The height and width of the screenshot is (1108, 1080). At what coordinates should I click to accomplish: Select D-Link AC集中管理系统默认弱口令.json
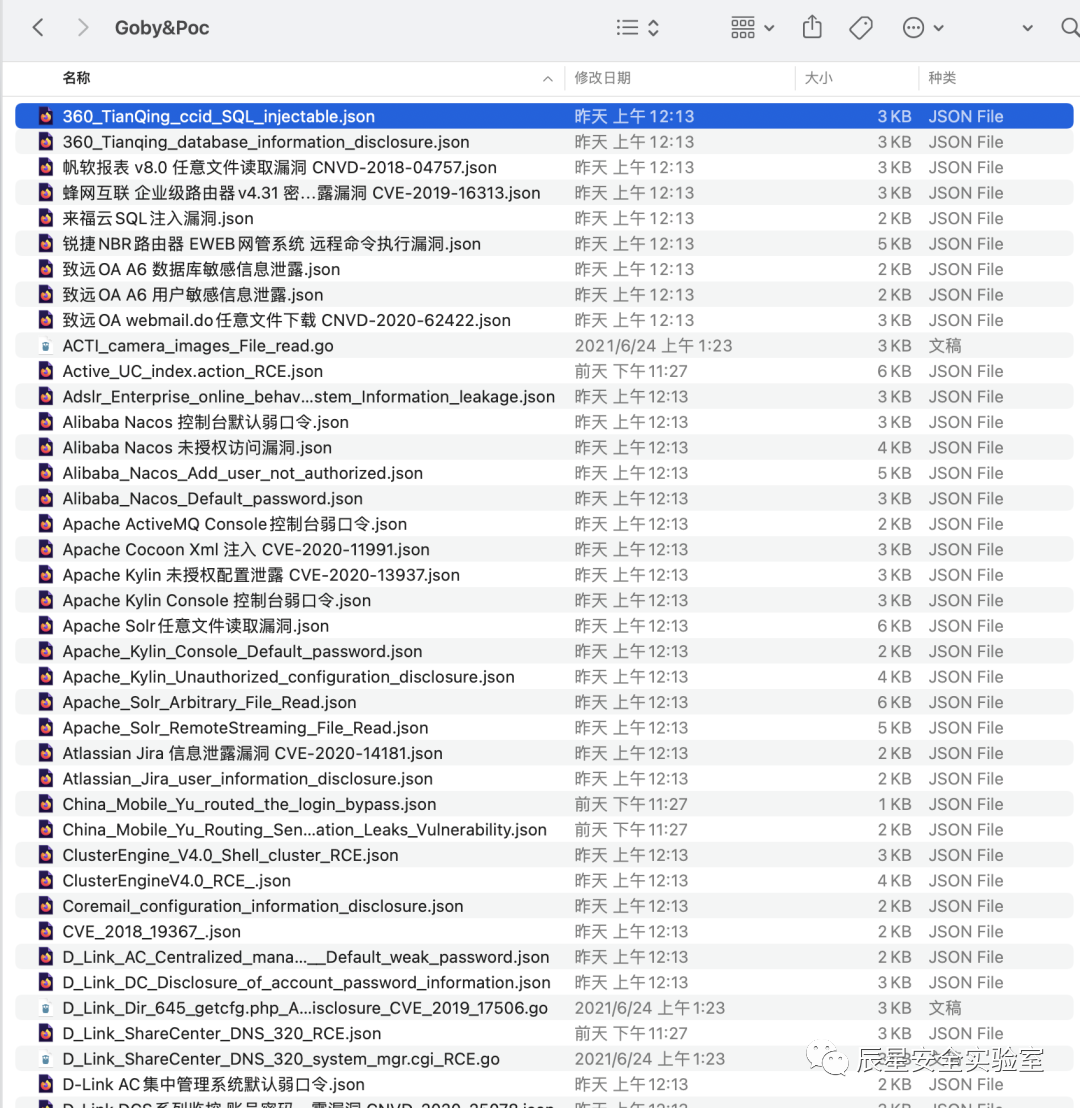[544, 1084]
